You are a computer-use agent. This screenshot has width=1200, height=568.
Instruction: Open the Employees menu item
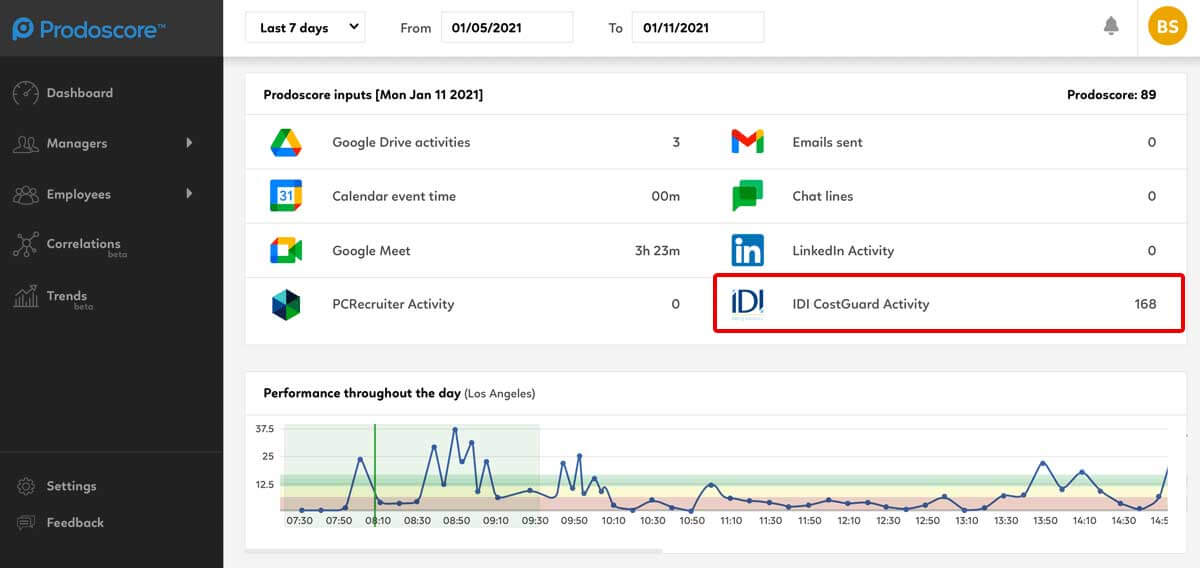pos(78,194)
